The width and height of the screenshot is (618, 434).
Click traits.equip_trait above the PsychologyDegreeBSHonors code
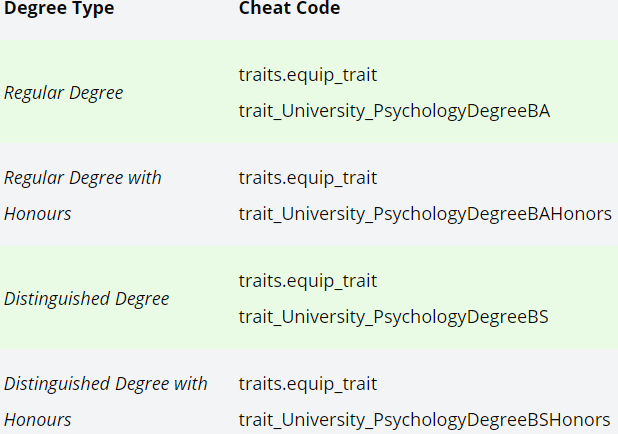(308, 383)
